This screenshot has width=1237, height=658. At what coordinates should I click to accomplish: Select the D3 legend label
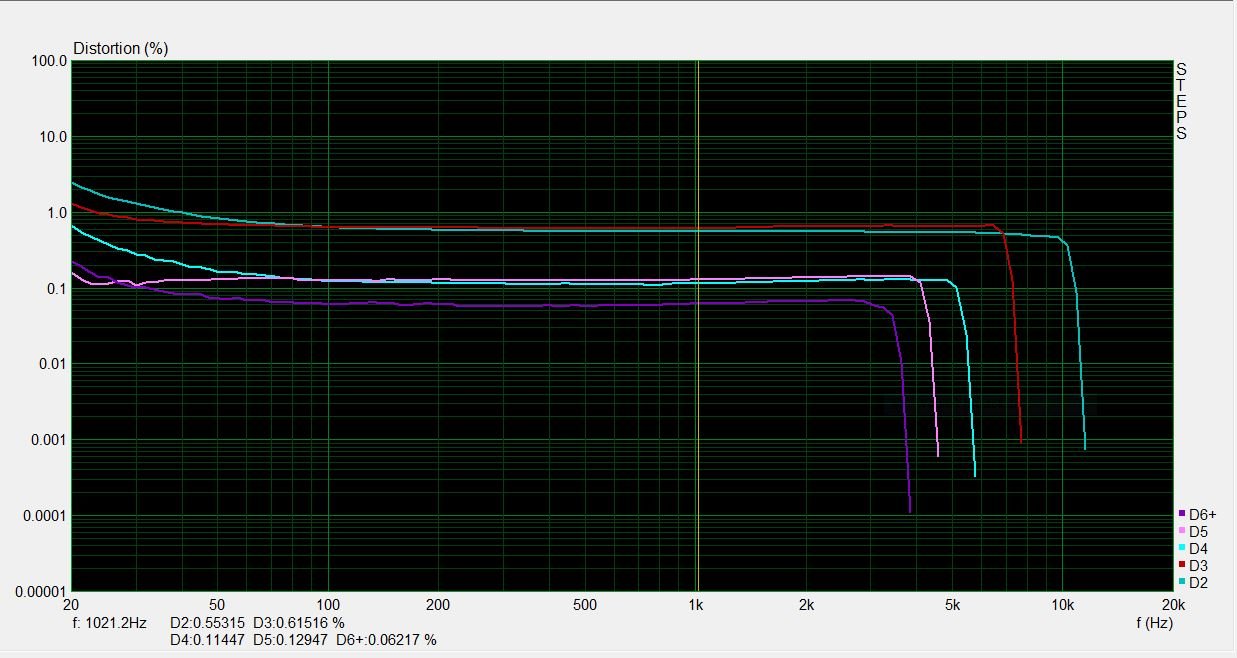pyautogui.click(x=1198, y=565)
